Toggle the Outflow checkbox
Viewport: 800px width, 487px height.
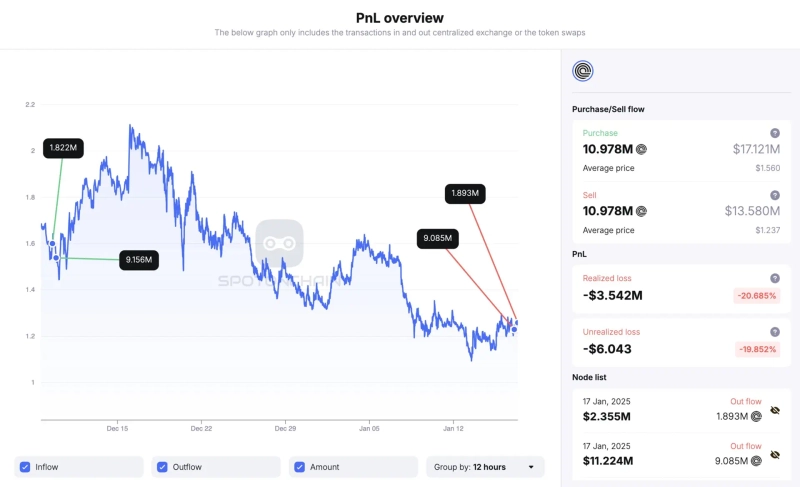click(162, 467)
